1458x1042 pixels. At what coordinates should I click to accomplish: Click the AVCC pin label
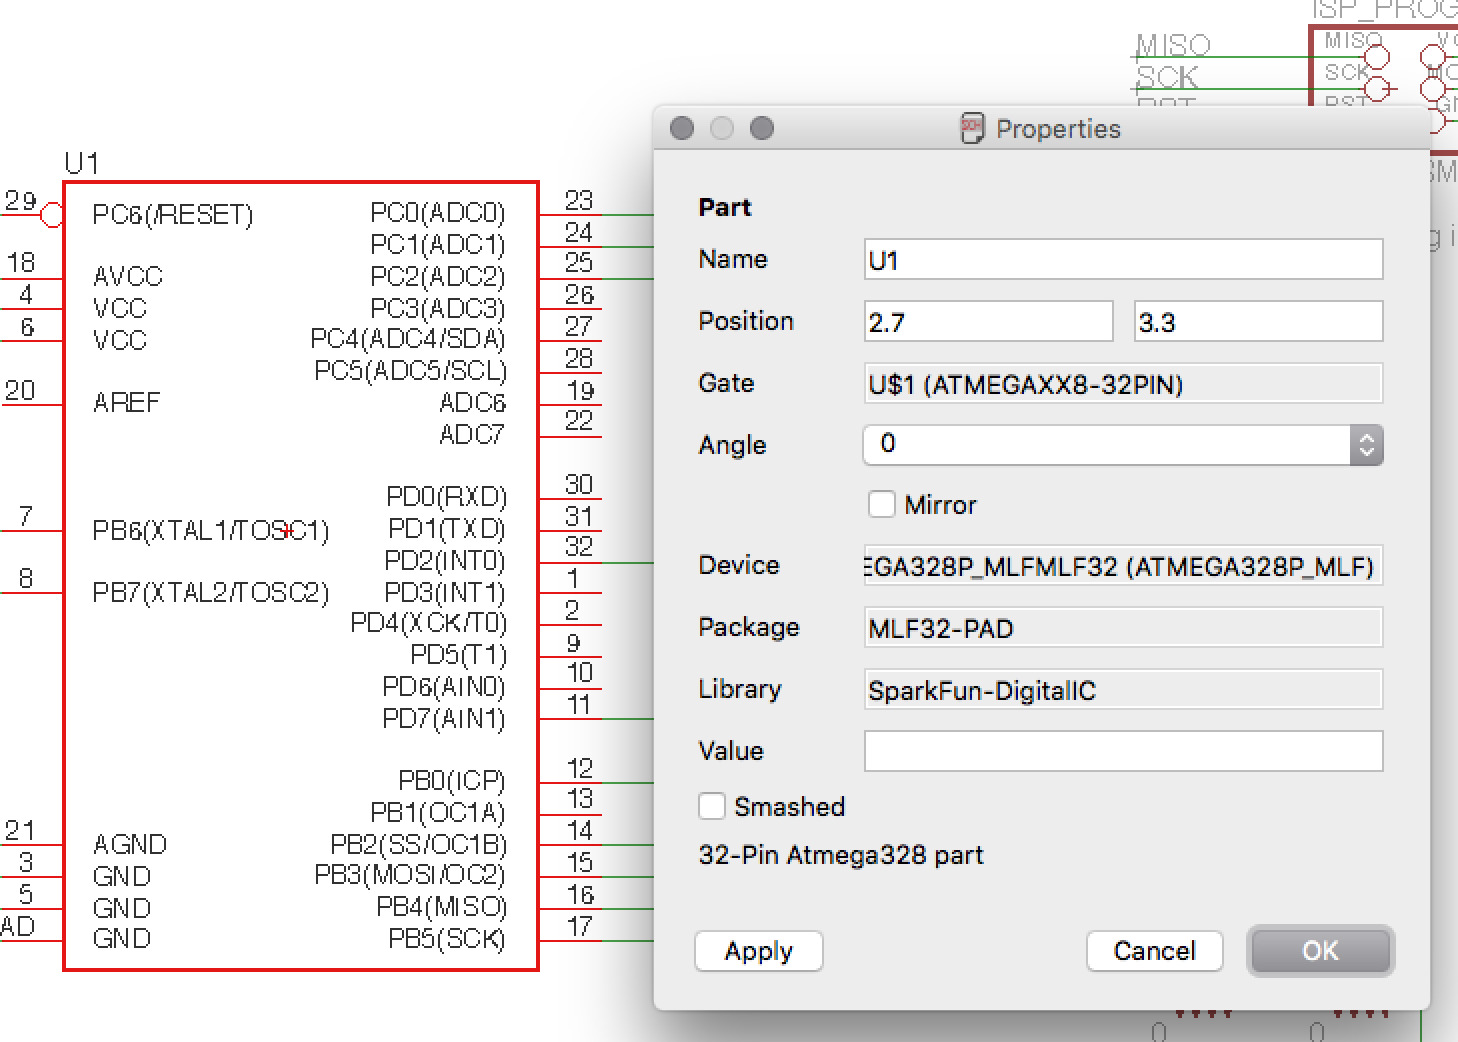[127, 276]
